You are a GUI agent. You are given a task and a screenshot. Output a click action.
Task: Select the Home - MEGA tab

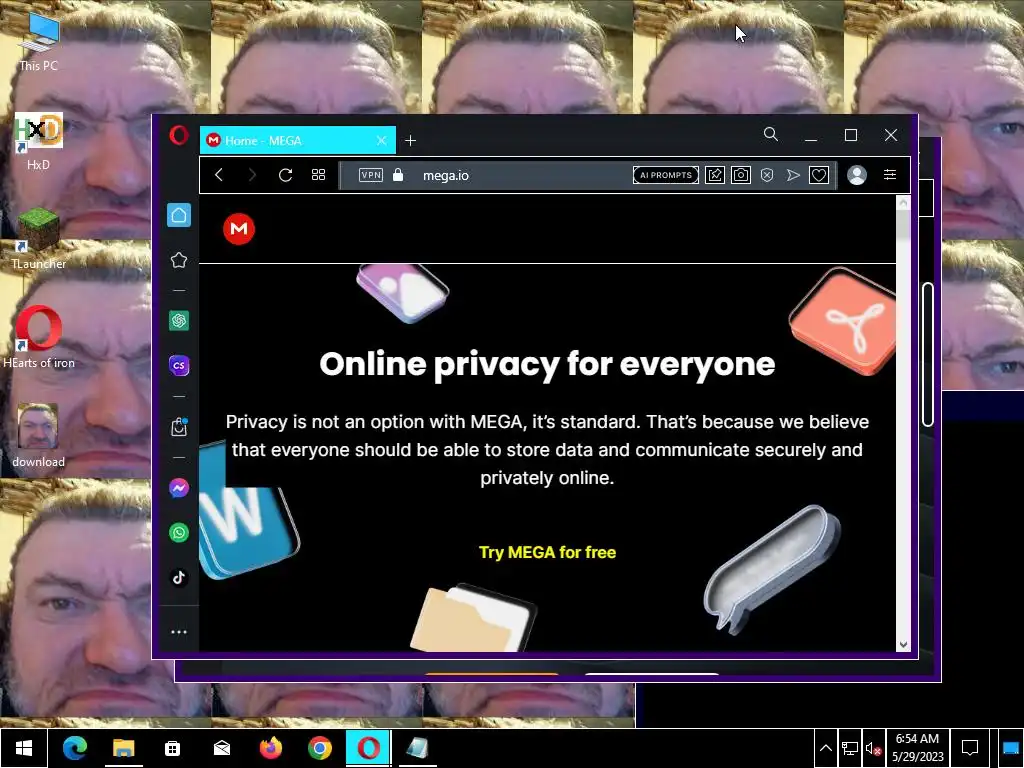click(298, 140)
